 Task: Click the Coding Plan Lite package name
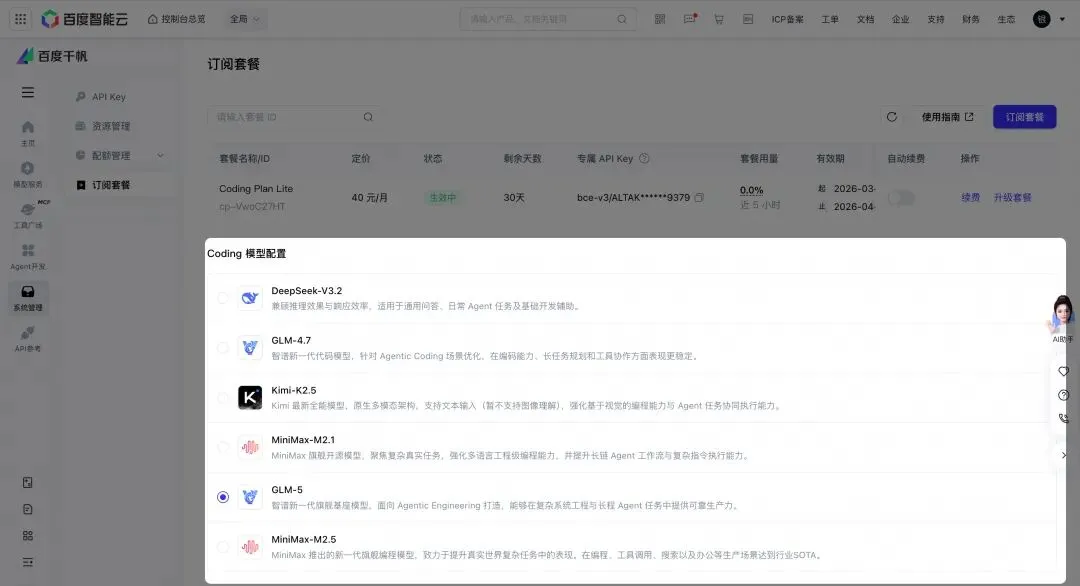[x=256, y=189]
